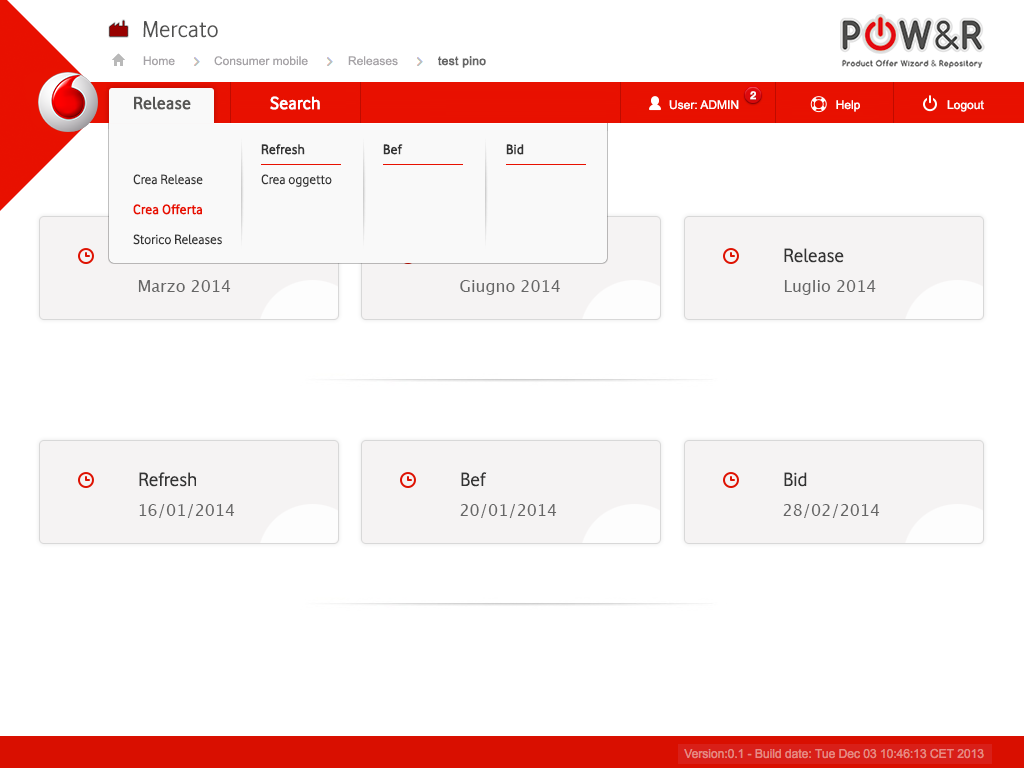Viewport: 1024px width, 768px height.
Task: Click the Vodafone logo emblem
Action: pos(68,102)
